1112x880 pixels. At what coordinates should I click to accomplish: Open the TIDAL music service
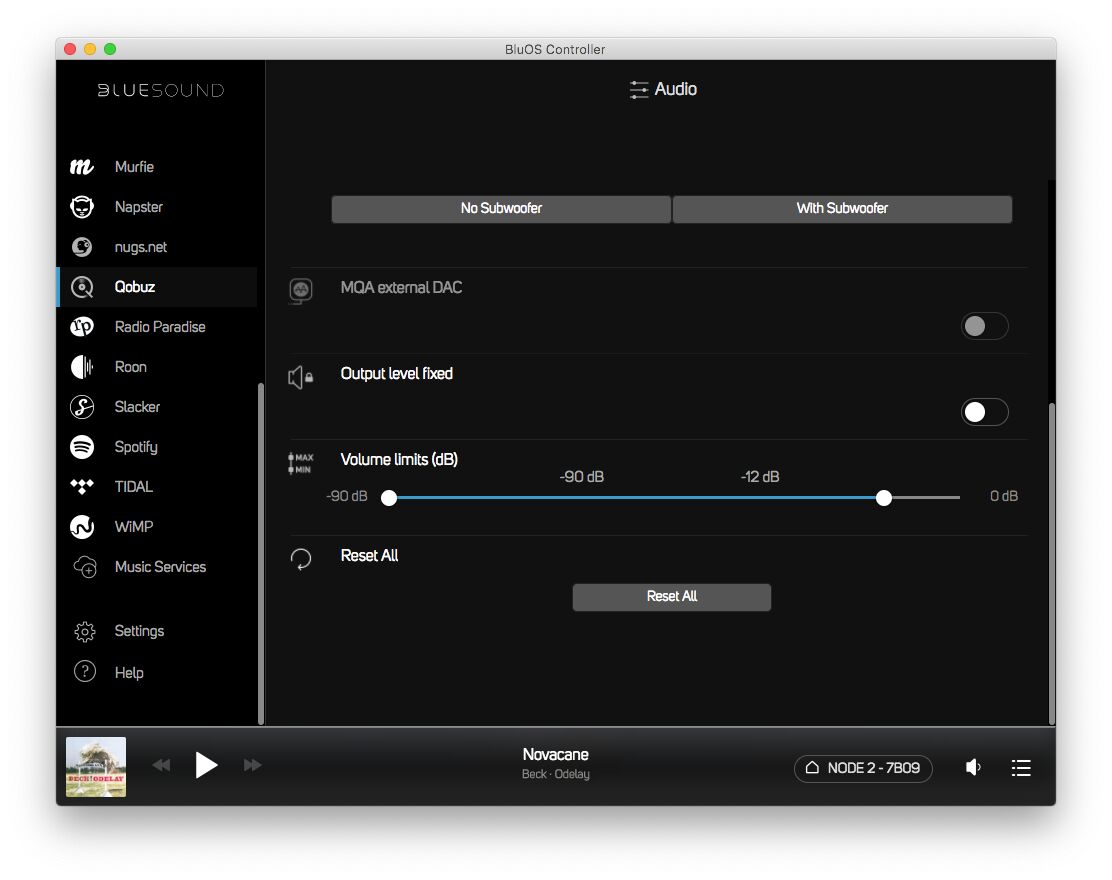(133, 487)
